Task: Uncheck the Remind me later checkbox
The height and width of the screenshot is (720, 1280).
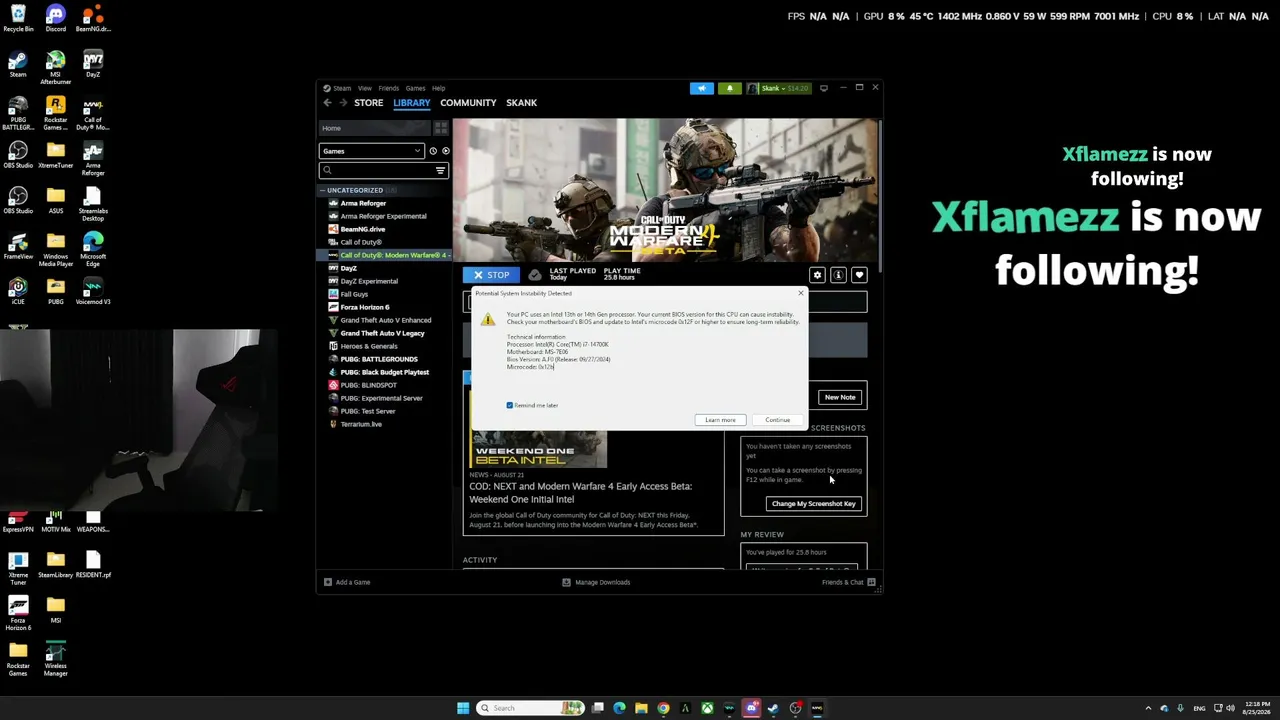Action: tap(510, 405)
